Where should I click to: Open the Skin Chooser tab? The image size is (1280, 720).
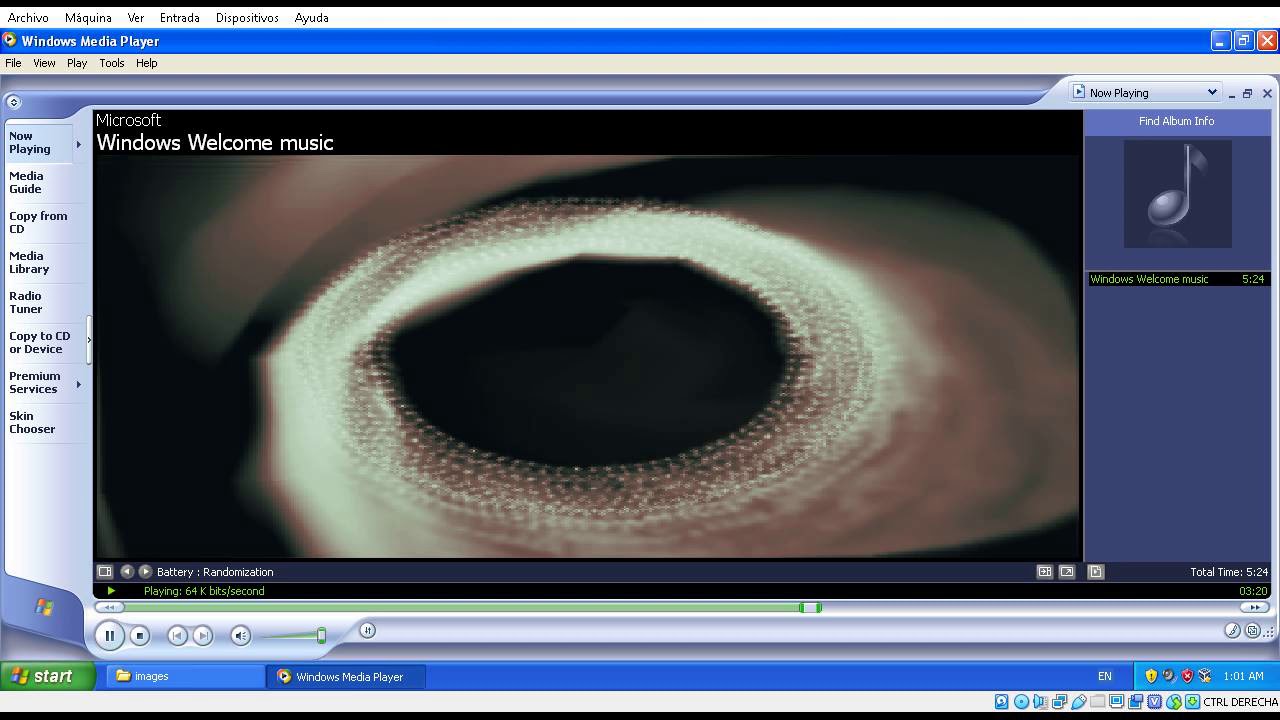point(38,422)
